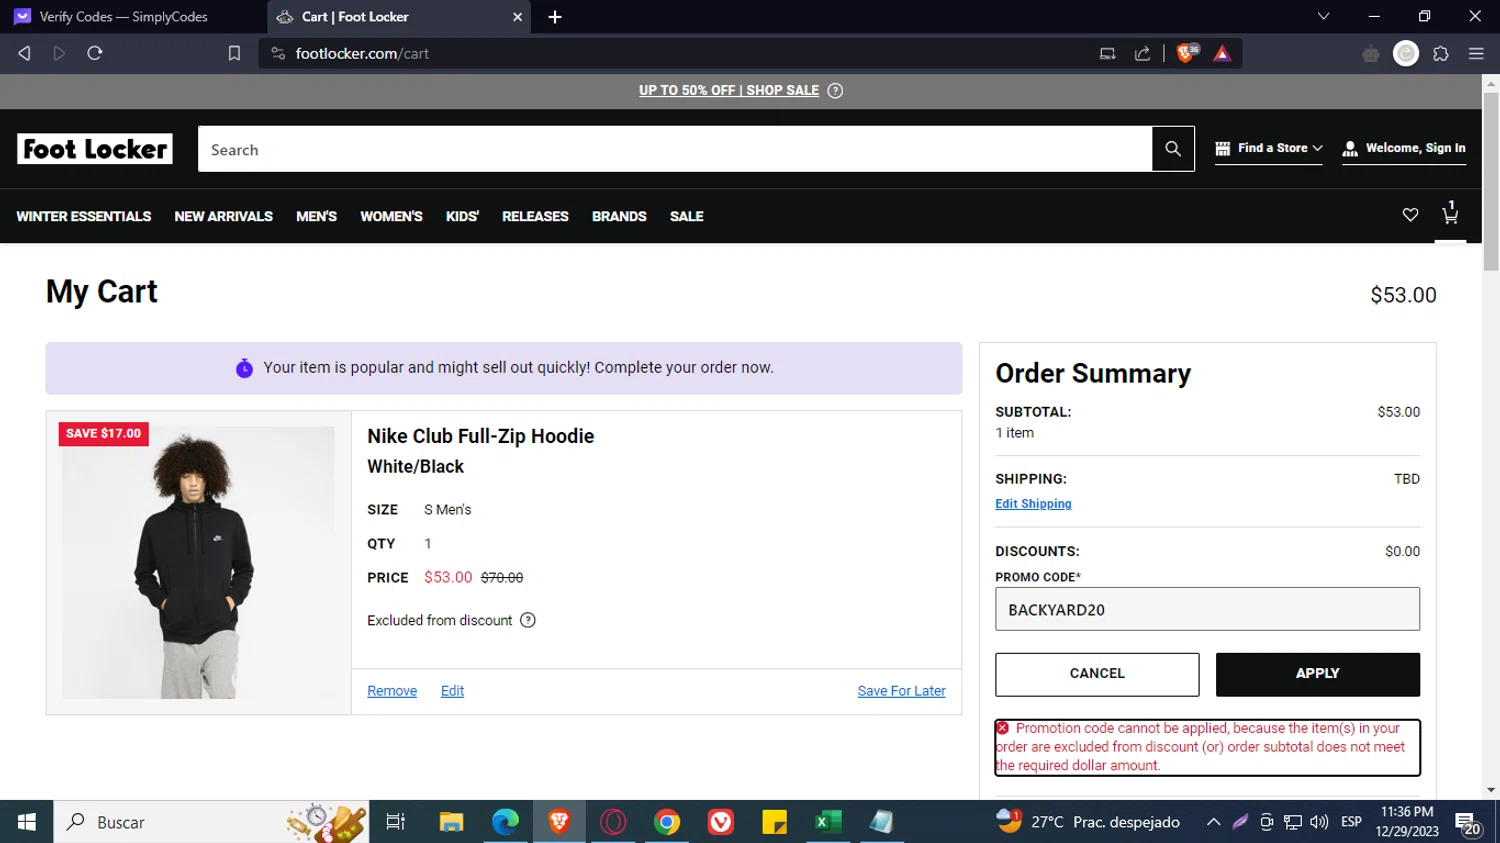This screenshot has height=843, width=1500.
Task: Apply the BACKYARD20 promo code
Action: pyautogui.click(x=1318, y=674)
